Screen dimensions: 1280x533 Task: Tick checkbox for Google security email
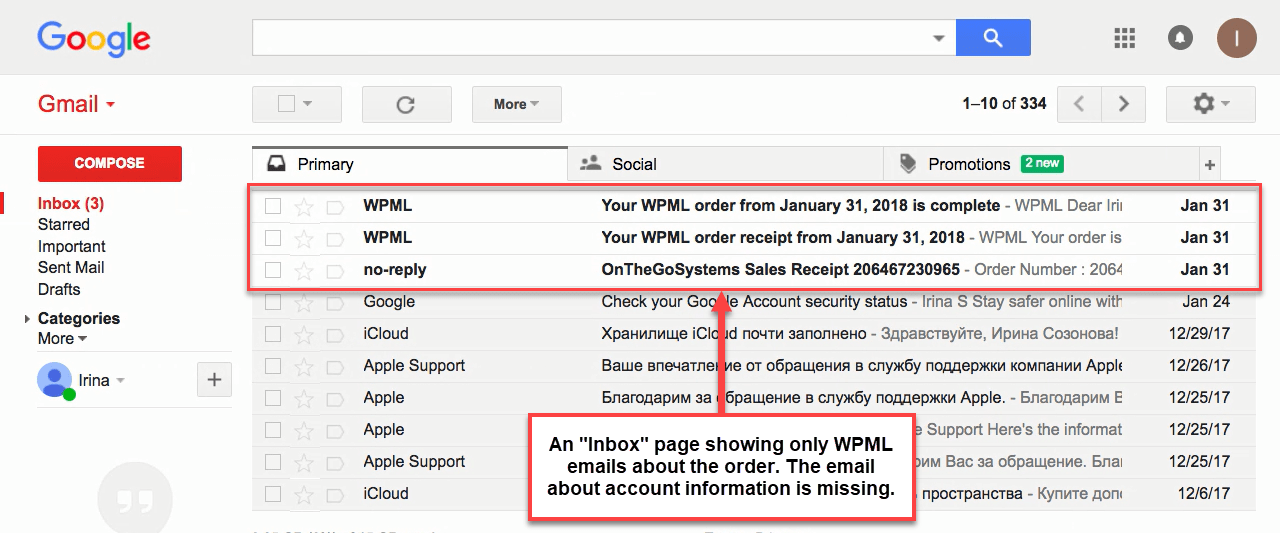tap(273, 302)
